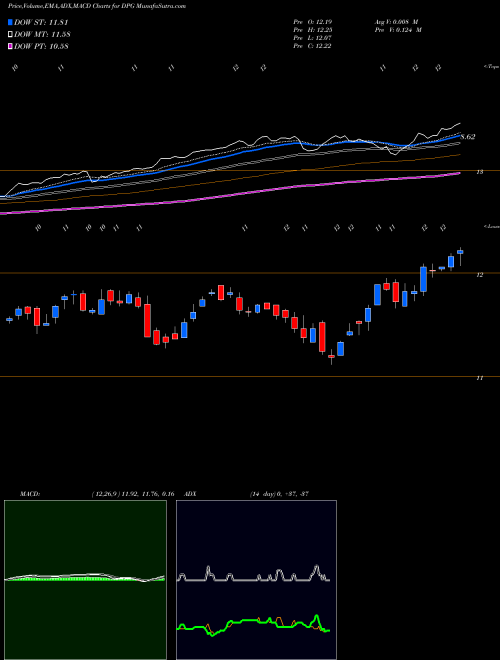Click the blue DOW ST legend swatch
Viewport: 500px width, 660px height.
[x=11, y=22]
